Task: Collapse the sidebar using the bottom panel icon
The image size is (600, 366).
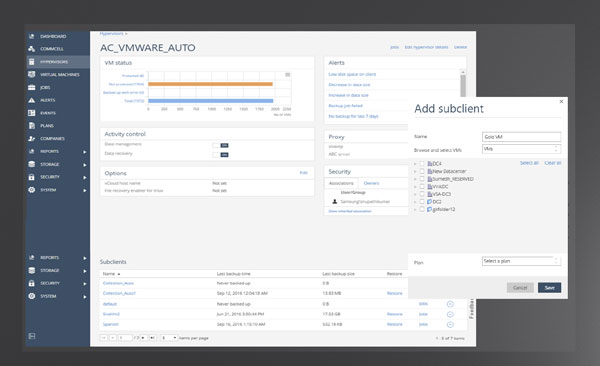Action: (x=32, y=336)
